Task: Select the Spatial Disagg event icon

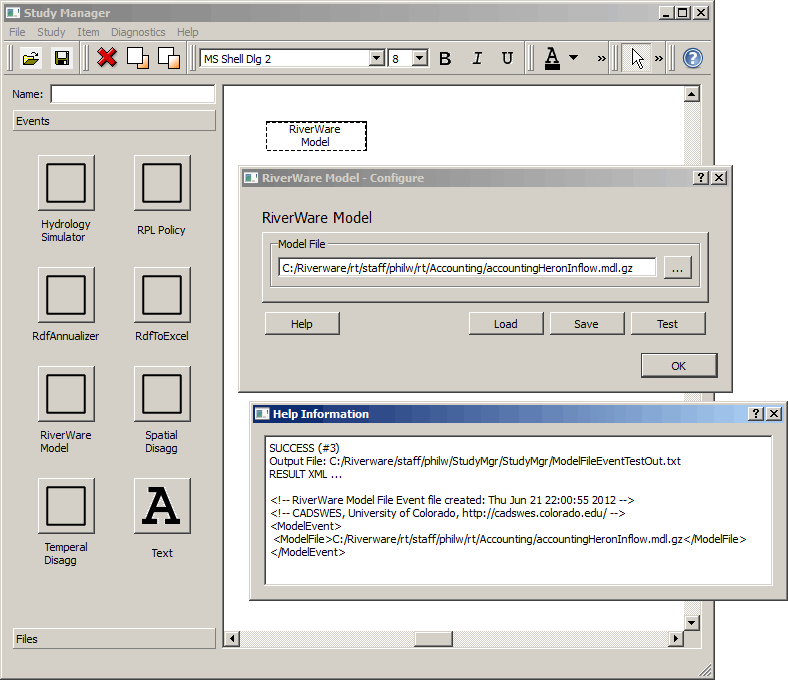Action: pyautogui.click(x=162, y=394)
